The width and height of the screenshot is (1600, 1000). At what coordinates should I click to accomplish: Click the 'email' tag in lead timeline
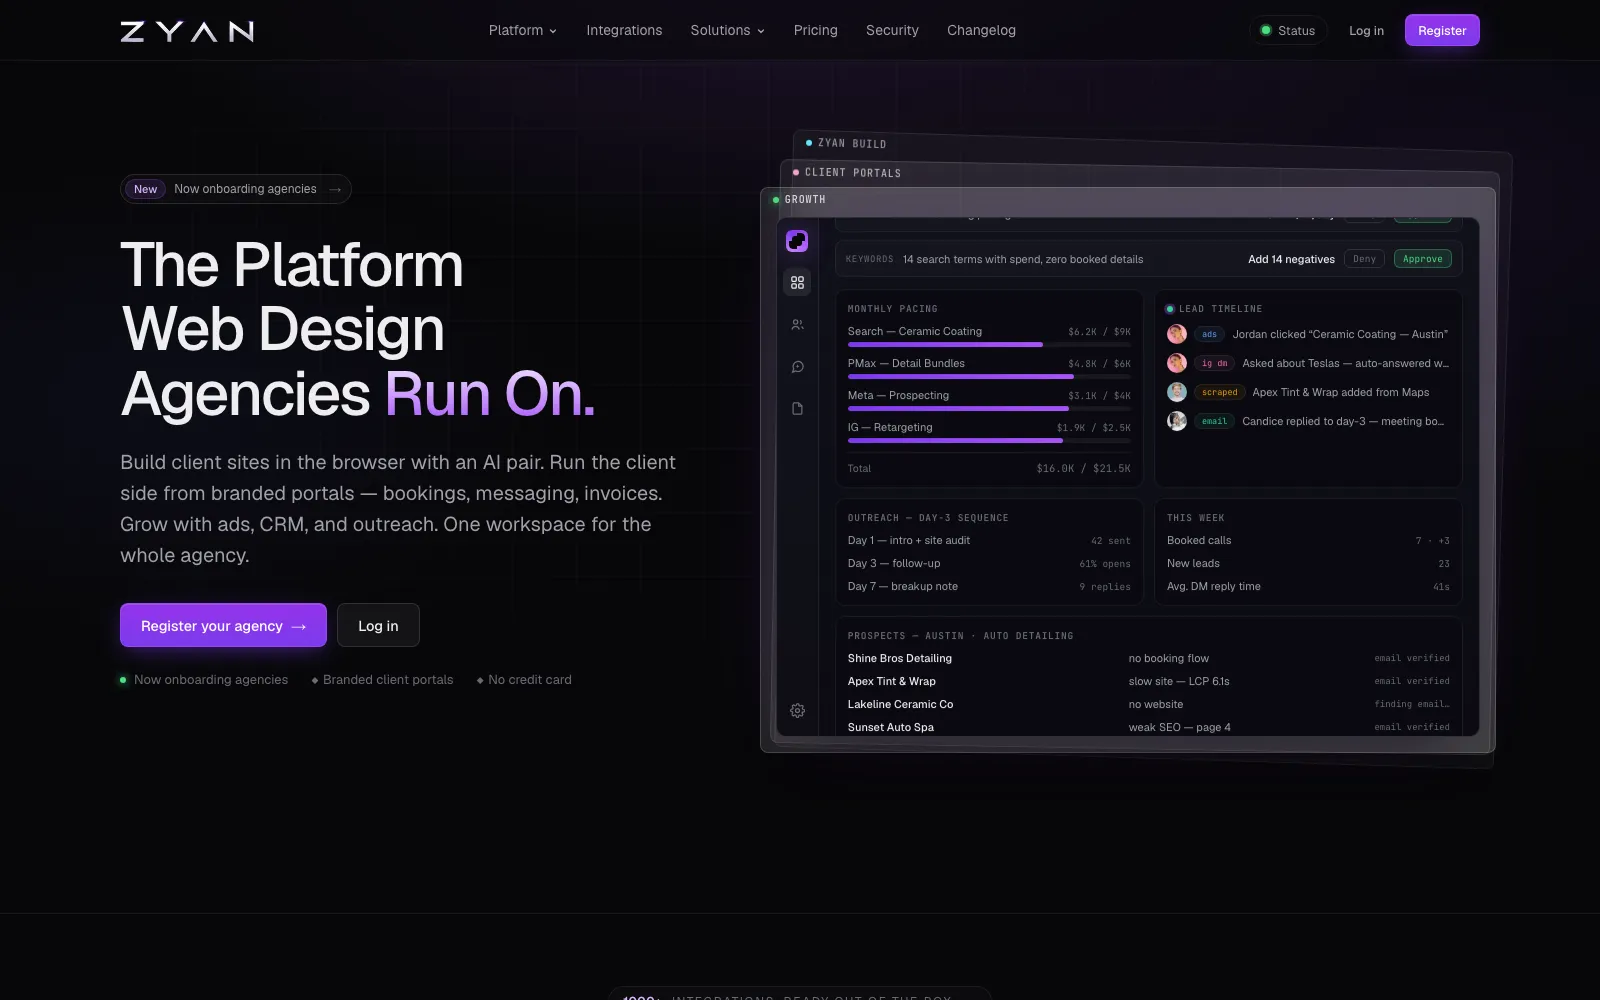click(x=1214, y=421)
